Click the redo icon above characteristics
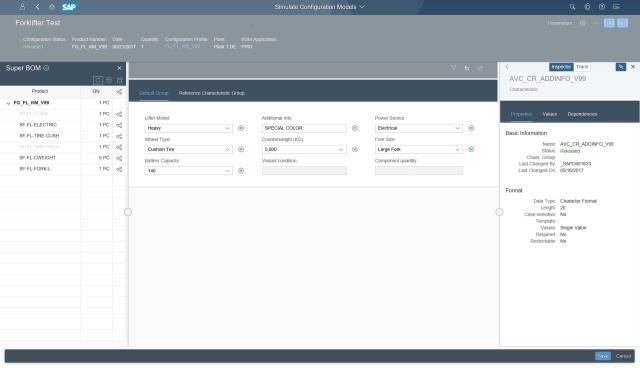Screen dimensions: 640x368 tap(480, 68)
